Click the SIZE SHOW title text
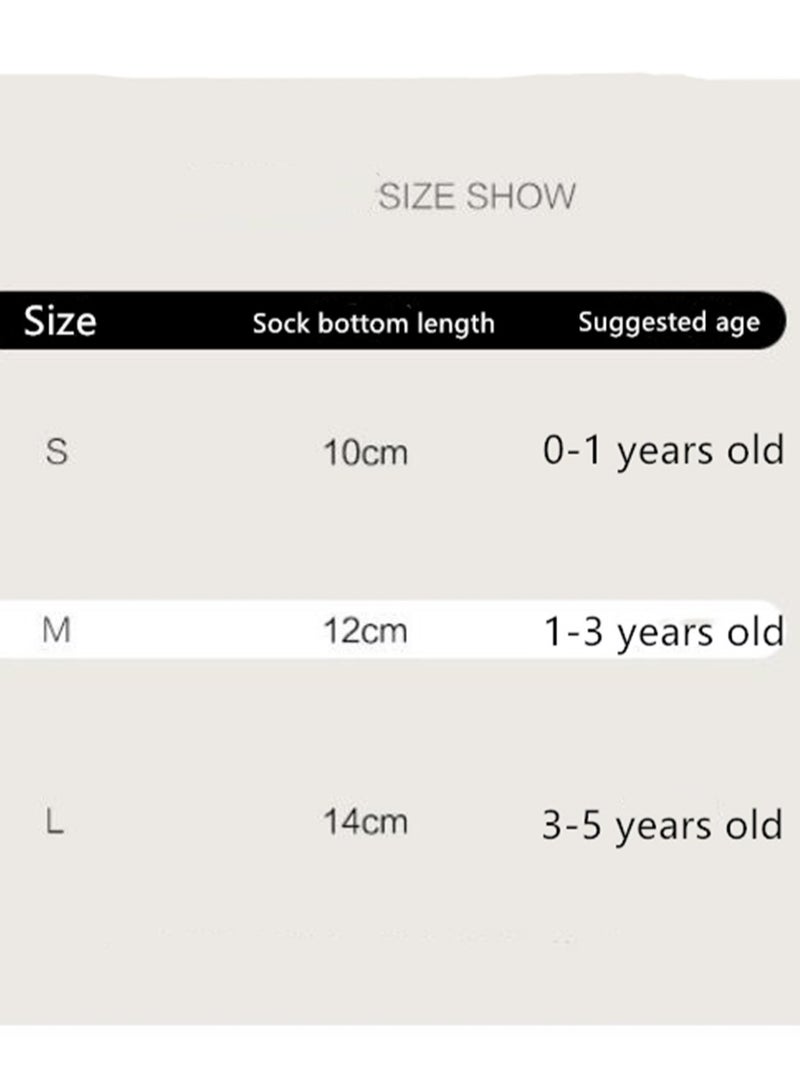 (x=477, y=196)
